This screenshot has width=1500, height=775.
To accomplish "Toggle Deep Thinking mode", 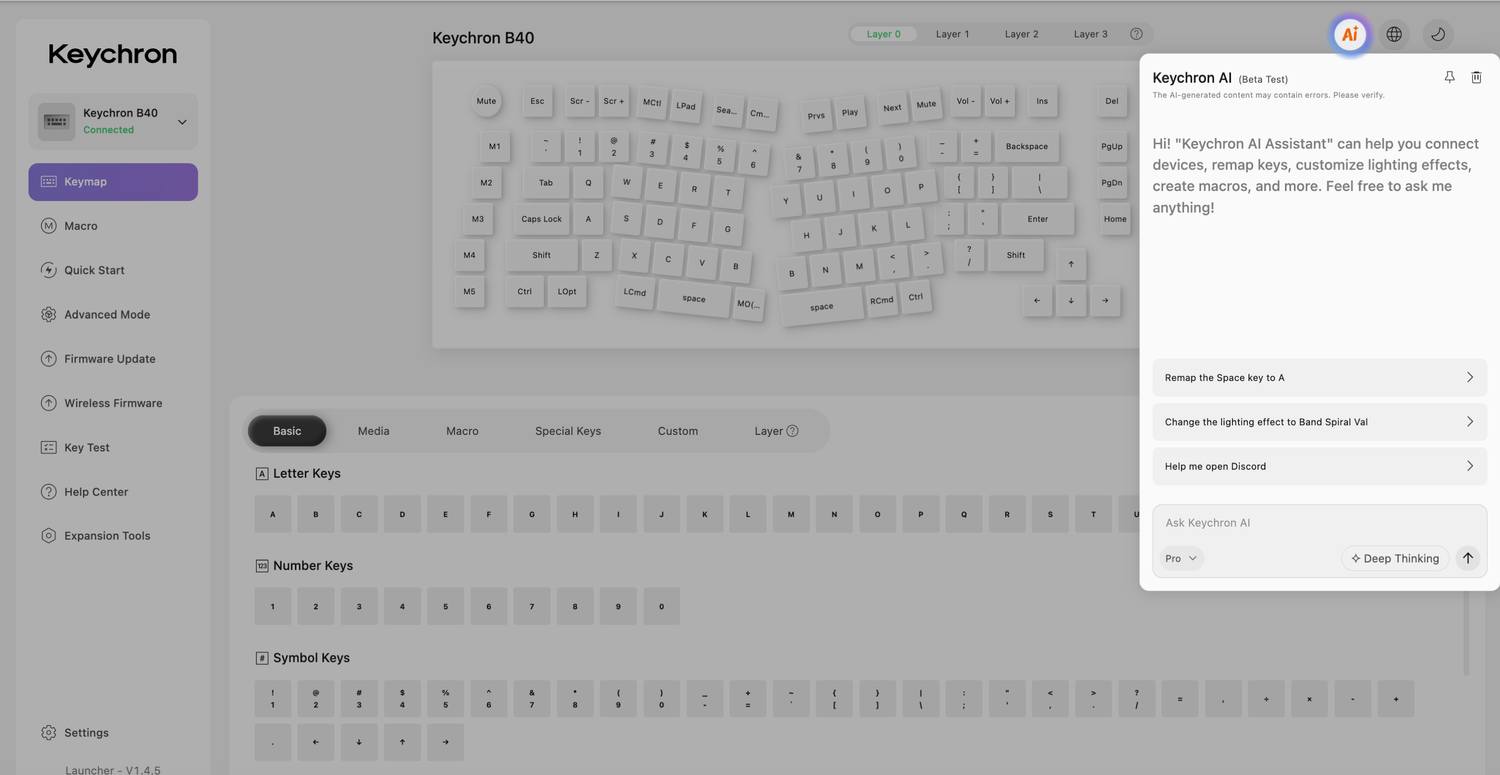I will (1395, 558).
